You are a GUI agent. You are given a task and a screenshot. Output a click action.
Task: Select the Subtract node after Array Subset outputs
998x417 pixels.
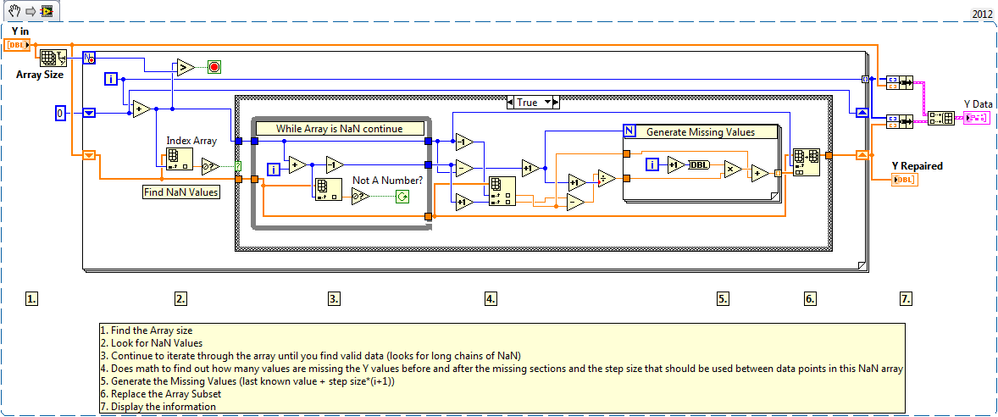click(x=577, y=202)
